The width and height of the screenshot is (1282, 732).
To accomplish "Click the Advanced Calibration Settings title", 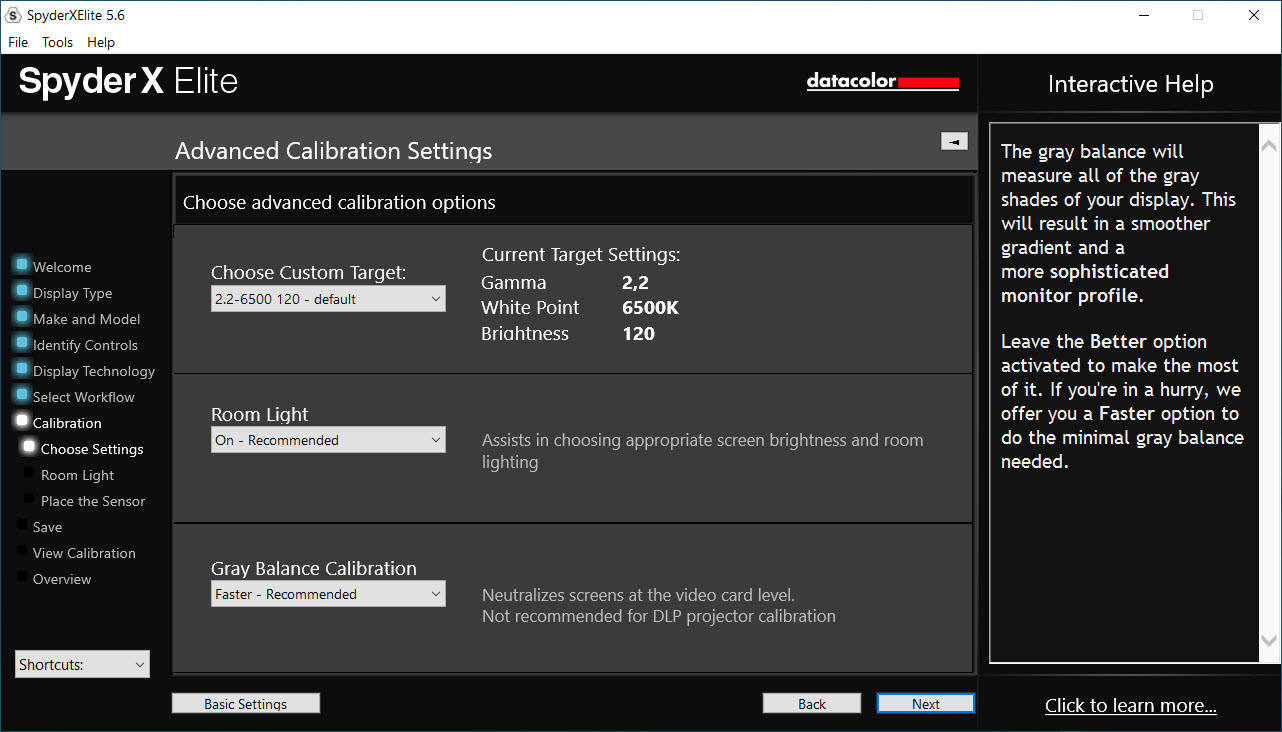I will (333, 151).
